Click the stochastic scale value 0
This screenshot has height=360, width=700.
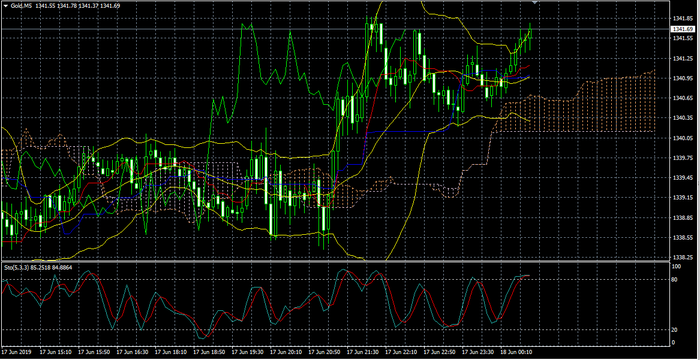(x=674, y=343)
